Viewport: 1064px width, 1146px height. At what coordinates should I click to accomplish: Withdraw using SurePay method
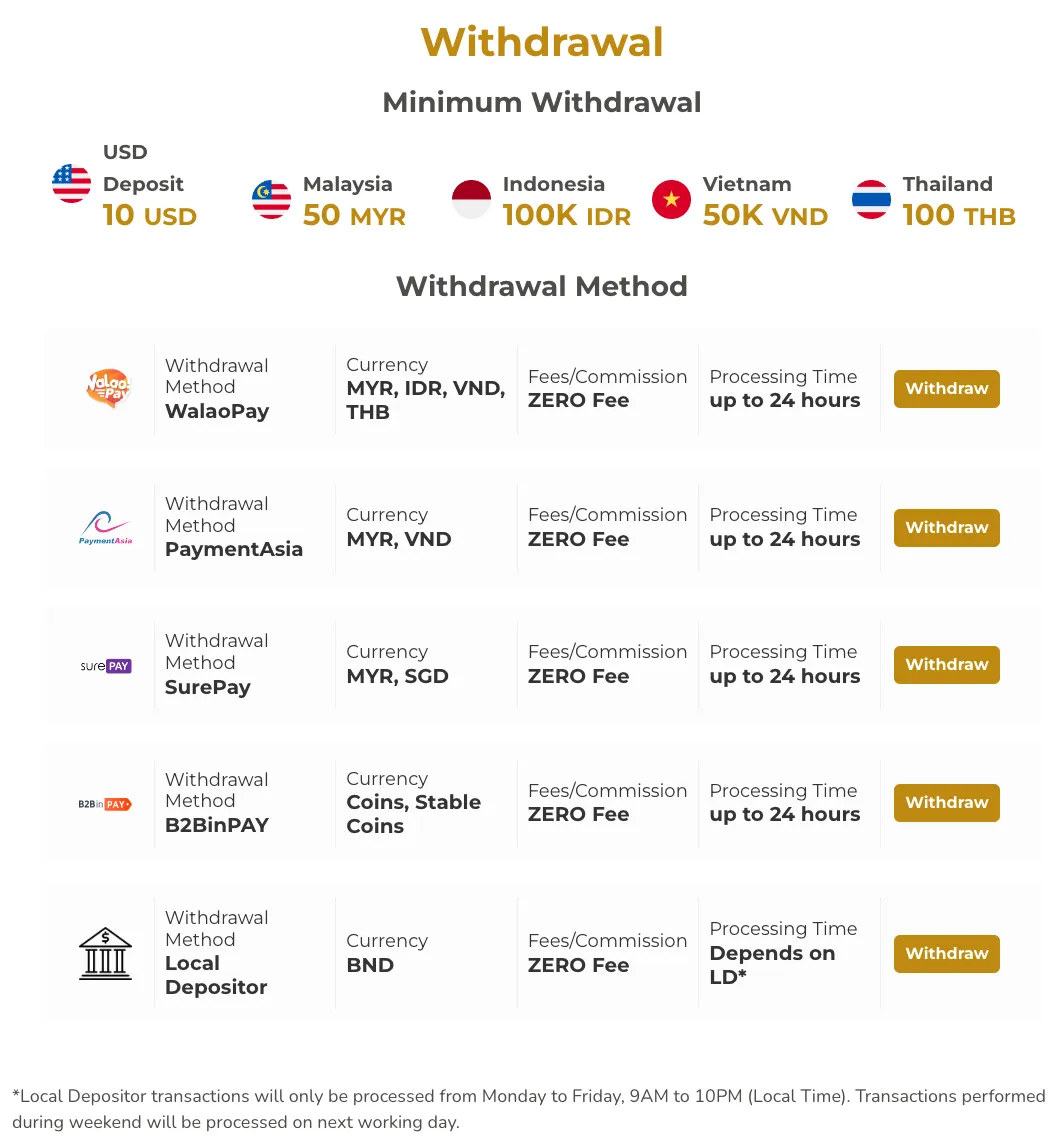pos(946,665)
